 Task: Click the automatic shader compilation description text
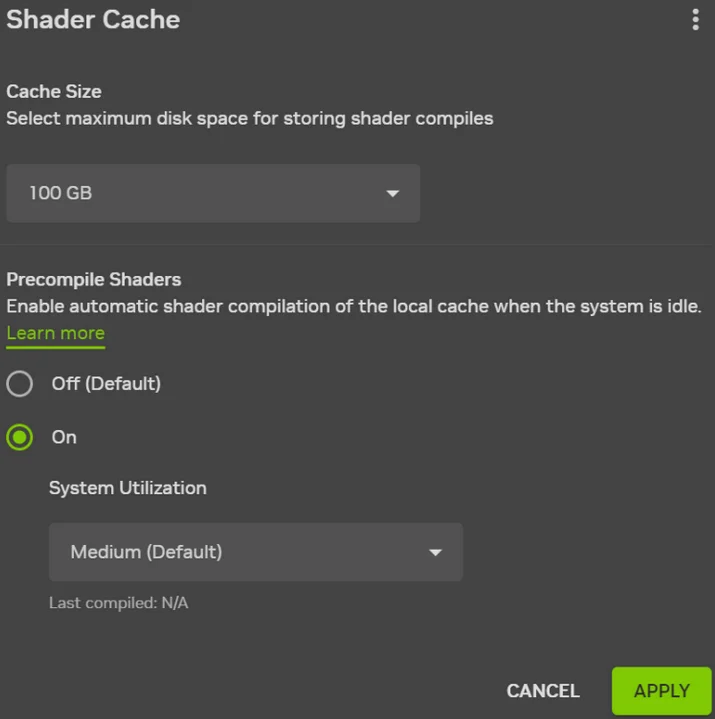point(354,306)
